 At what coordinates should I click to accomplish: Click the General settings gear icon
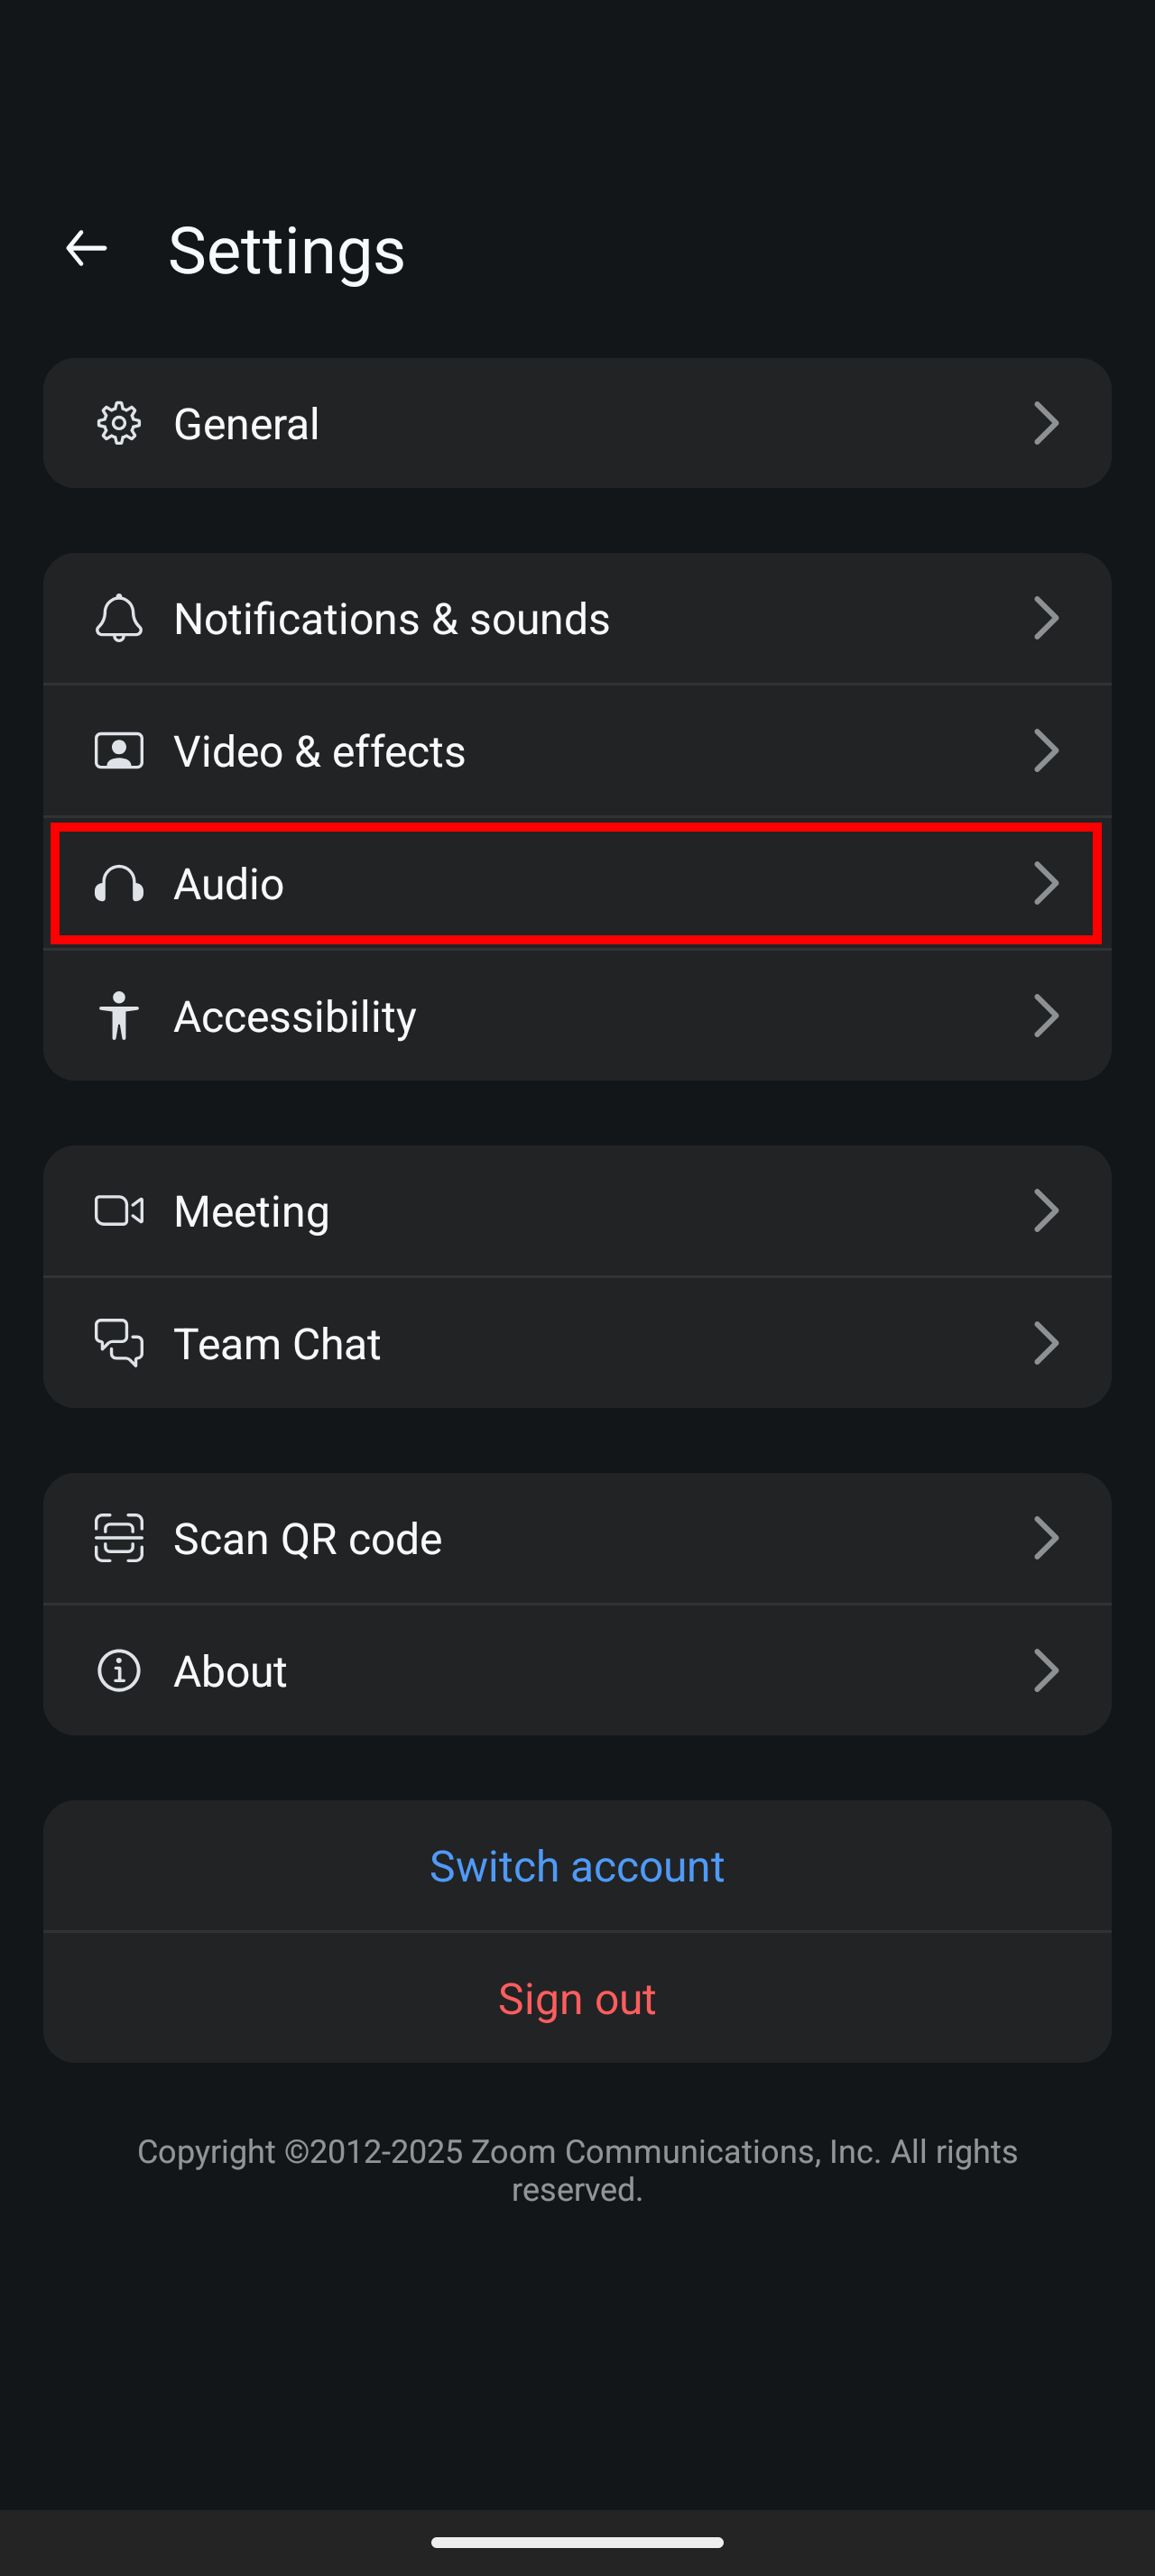click(118, 423)
